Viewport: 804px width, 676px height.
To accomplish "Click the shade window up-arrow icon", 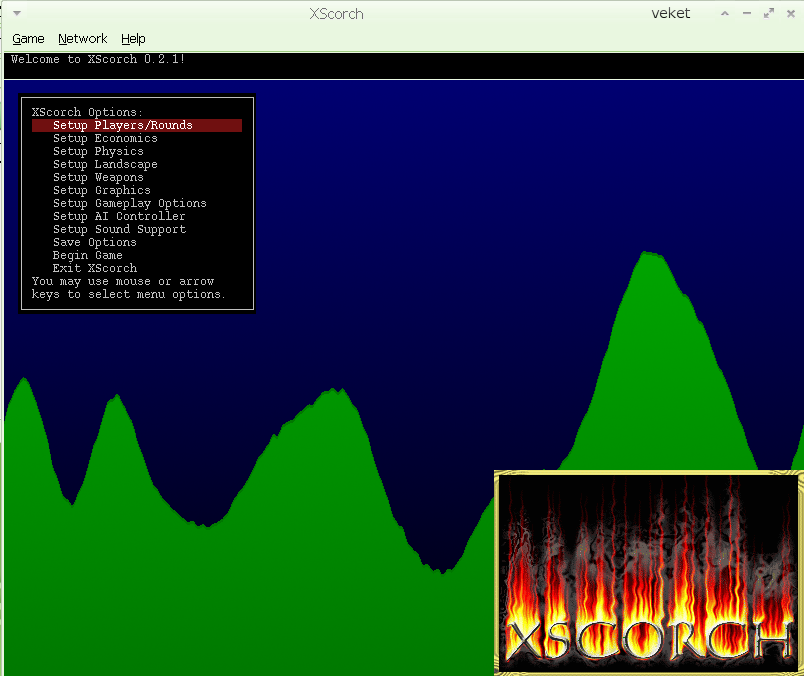I will click(x=725, y=14).
